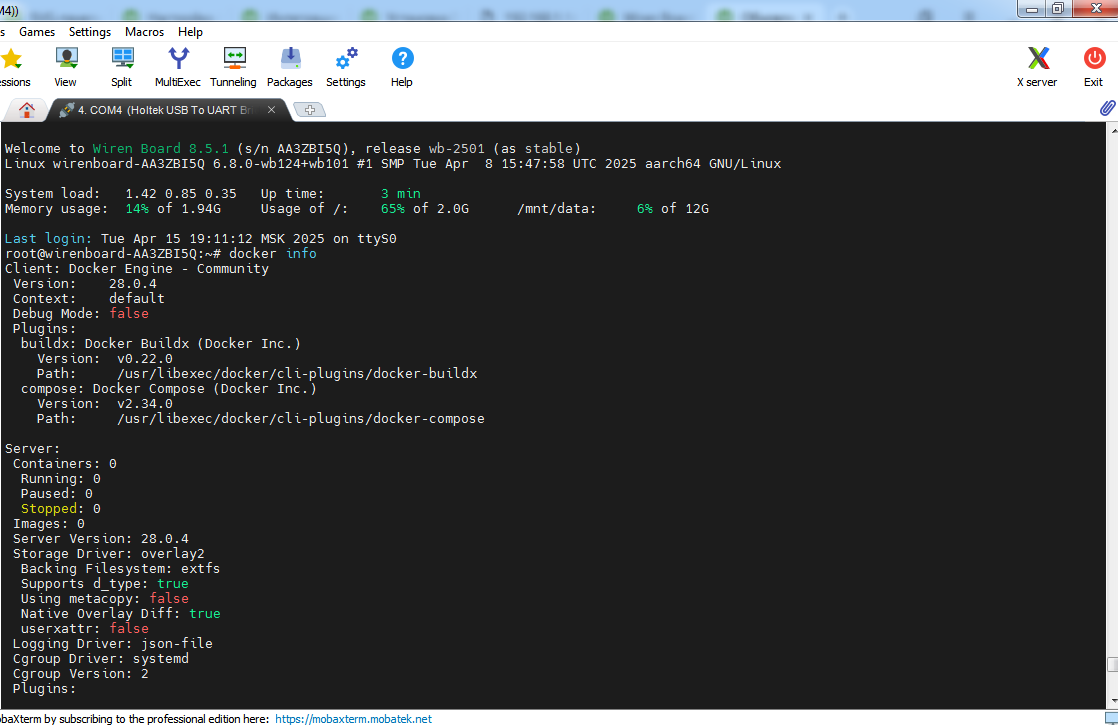Click the 'Stopped: 0' line
This screenshot has height=725, width=1118.
click(61, 508)
